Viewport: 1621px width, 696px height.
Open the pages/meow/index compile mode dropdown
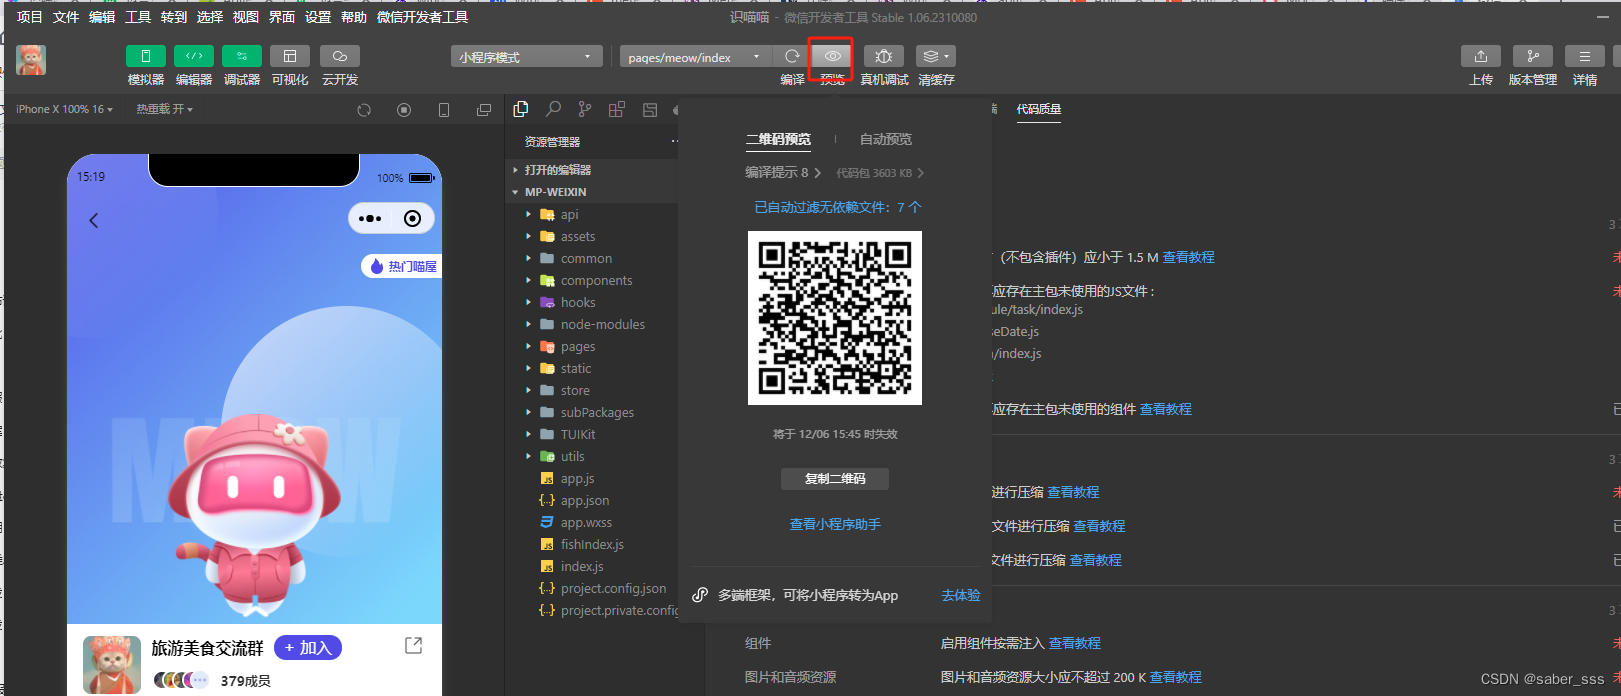pyautogui.click(x=696, y=57)
